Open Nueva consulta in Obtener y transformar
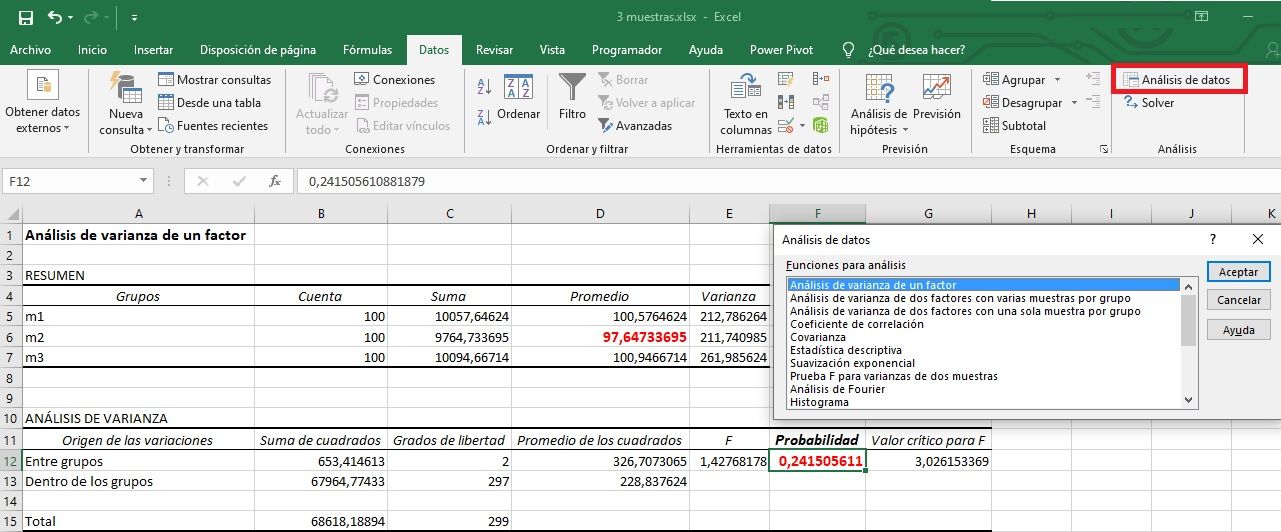Image resolution: width=1281 pixels, height=532 pixels. click(126, 104)
